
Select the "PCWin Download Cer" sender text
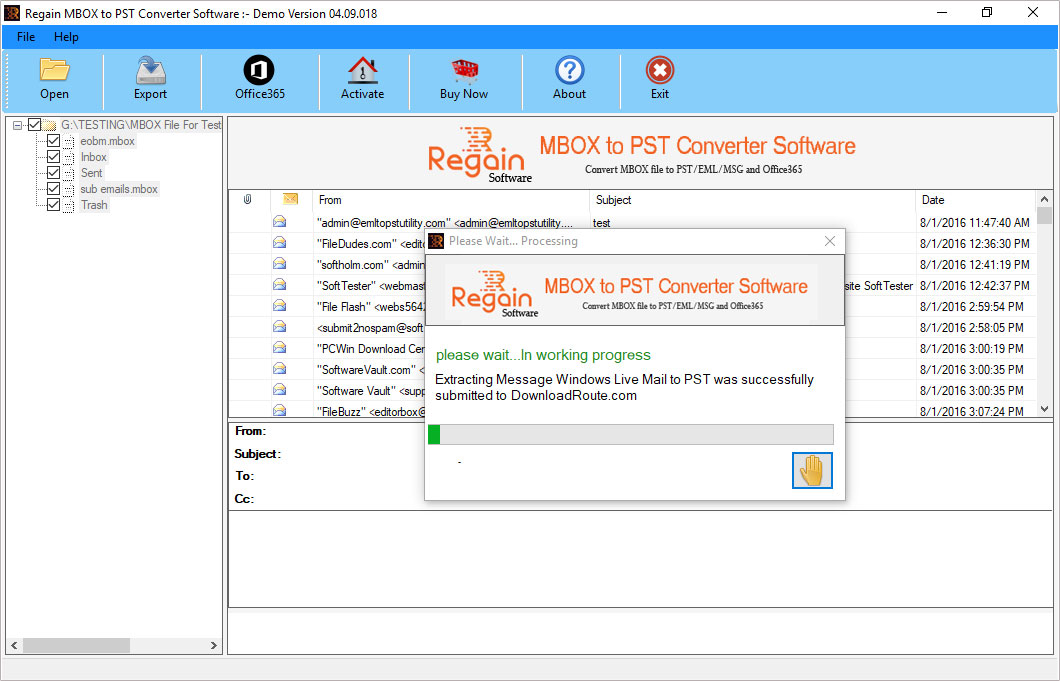coord(370,349)
